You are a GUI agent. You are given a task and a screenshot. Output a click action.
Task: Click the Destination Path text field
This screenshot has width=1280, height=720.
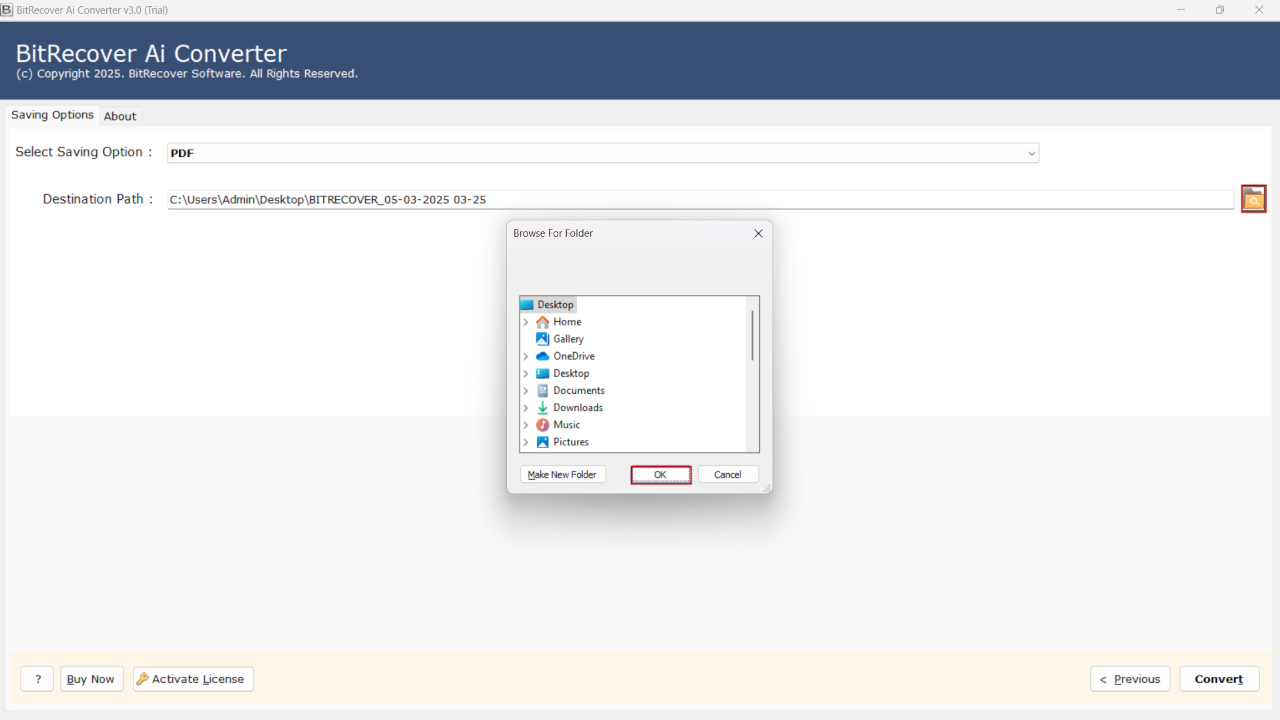pyautogui.click(x=700, y=200)
